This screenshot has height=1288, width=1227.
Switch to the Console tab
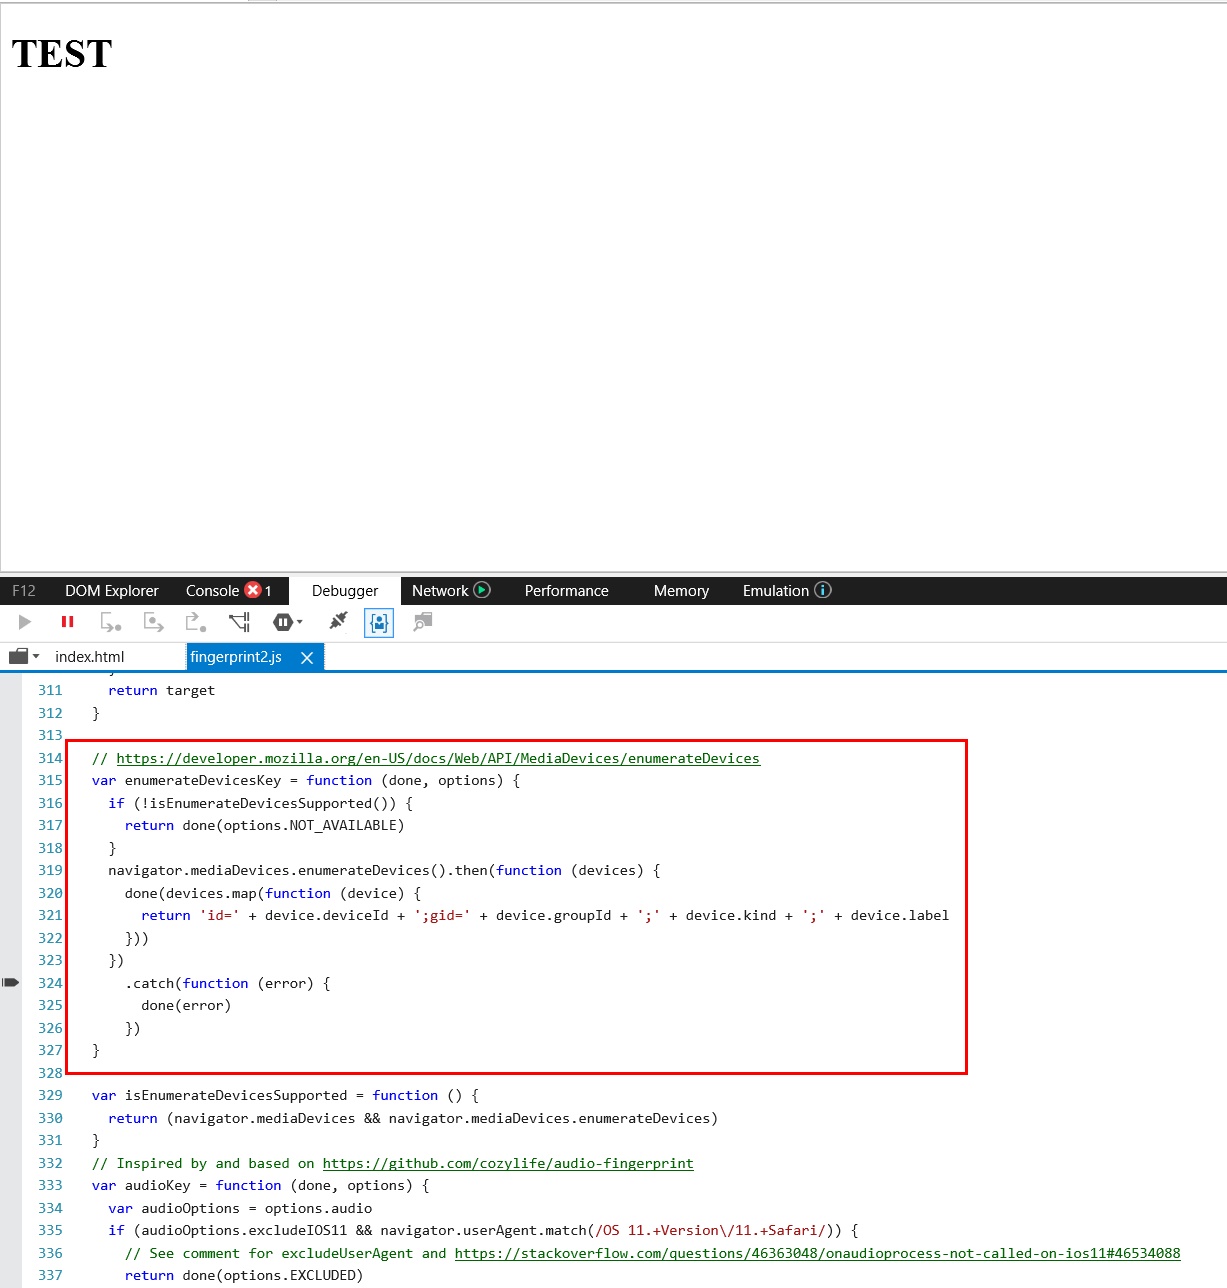211,590
